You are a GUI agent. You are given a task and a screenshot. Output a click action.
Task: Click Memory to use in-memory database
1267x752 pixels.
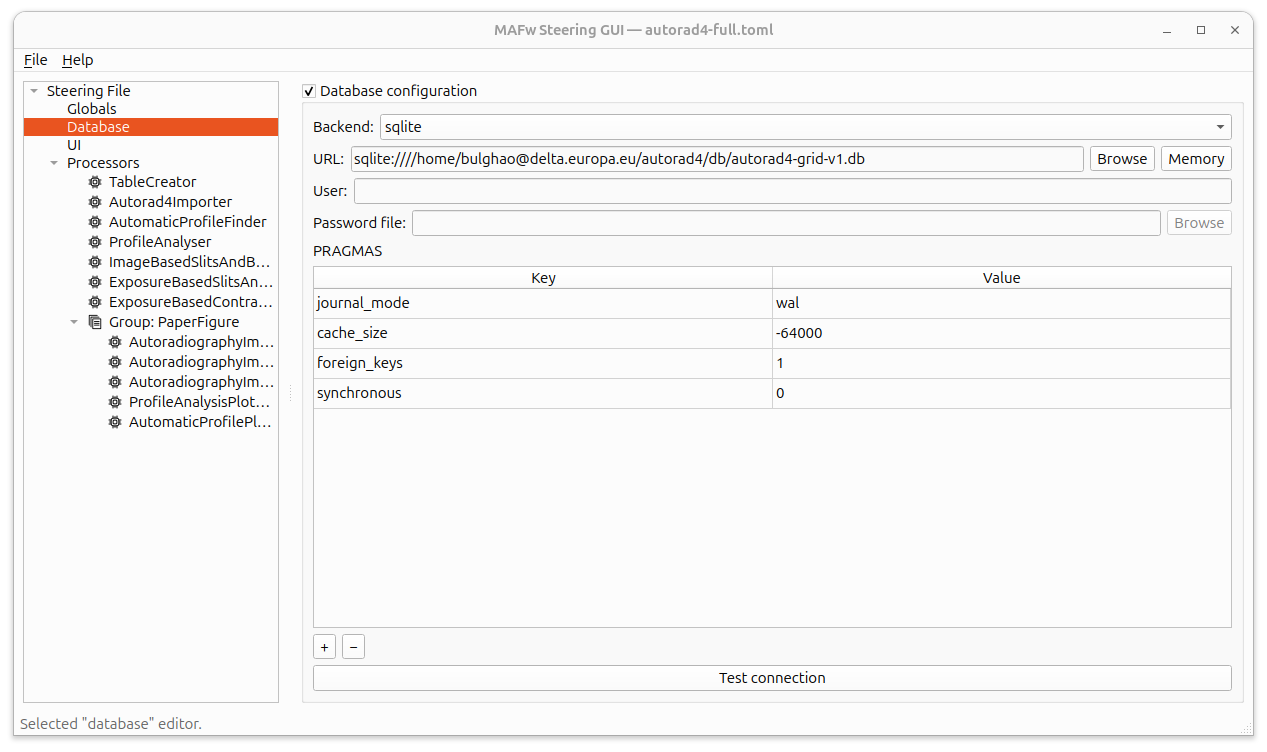1196,158
